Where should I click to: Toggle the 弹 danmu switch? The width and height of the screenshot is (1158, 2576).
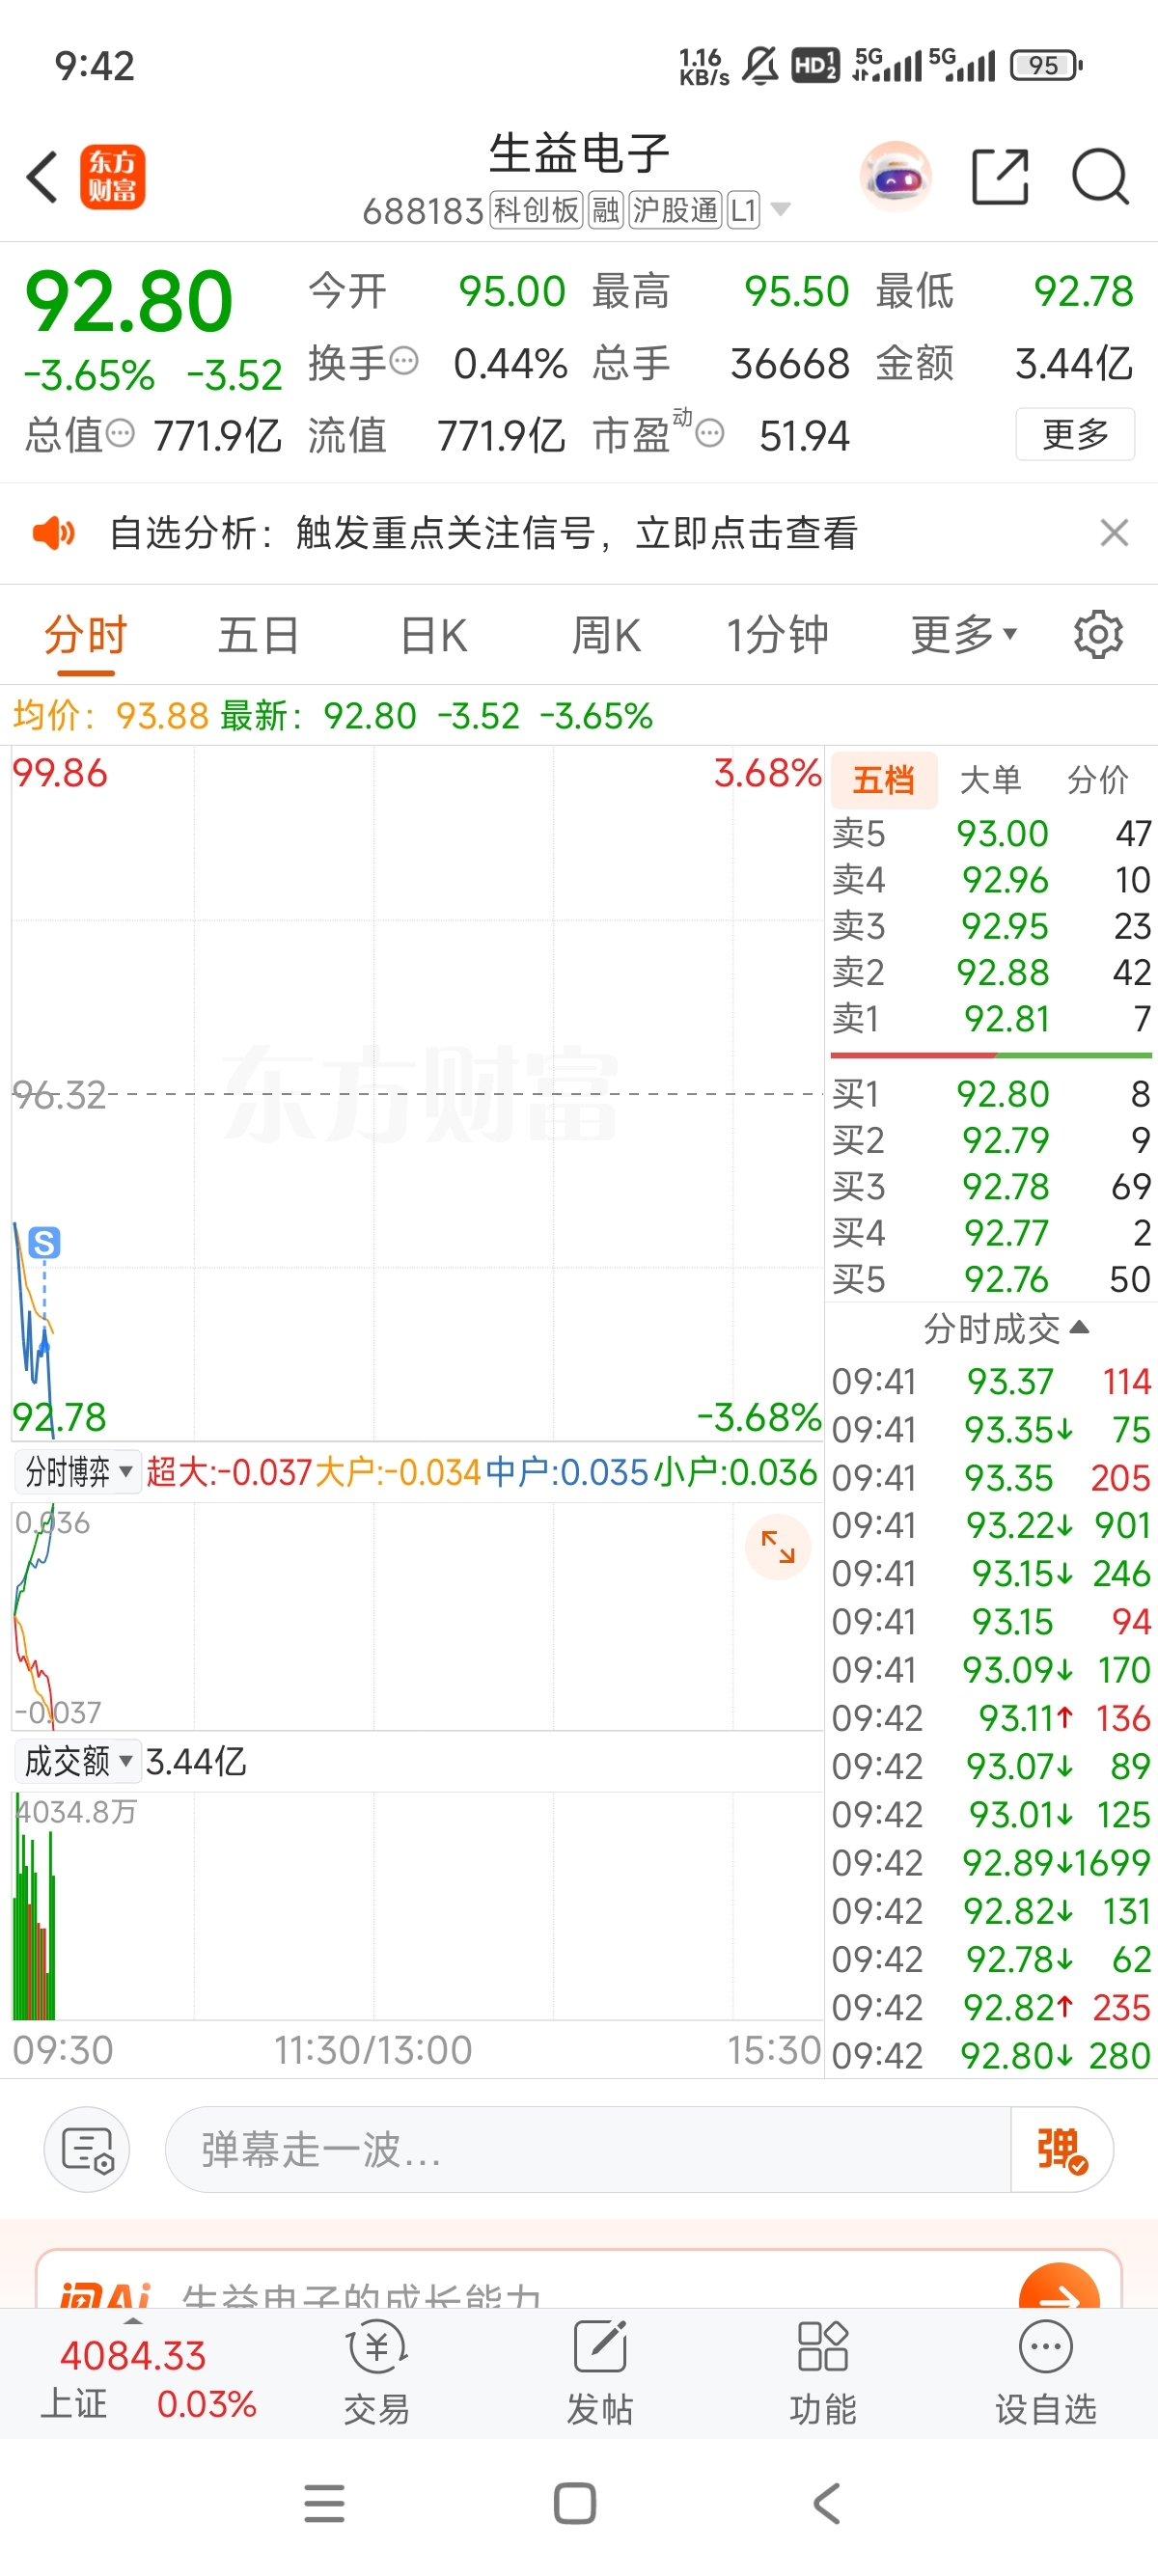pyautogui.click(x=1061, y=2150)
